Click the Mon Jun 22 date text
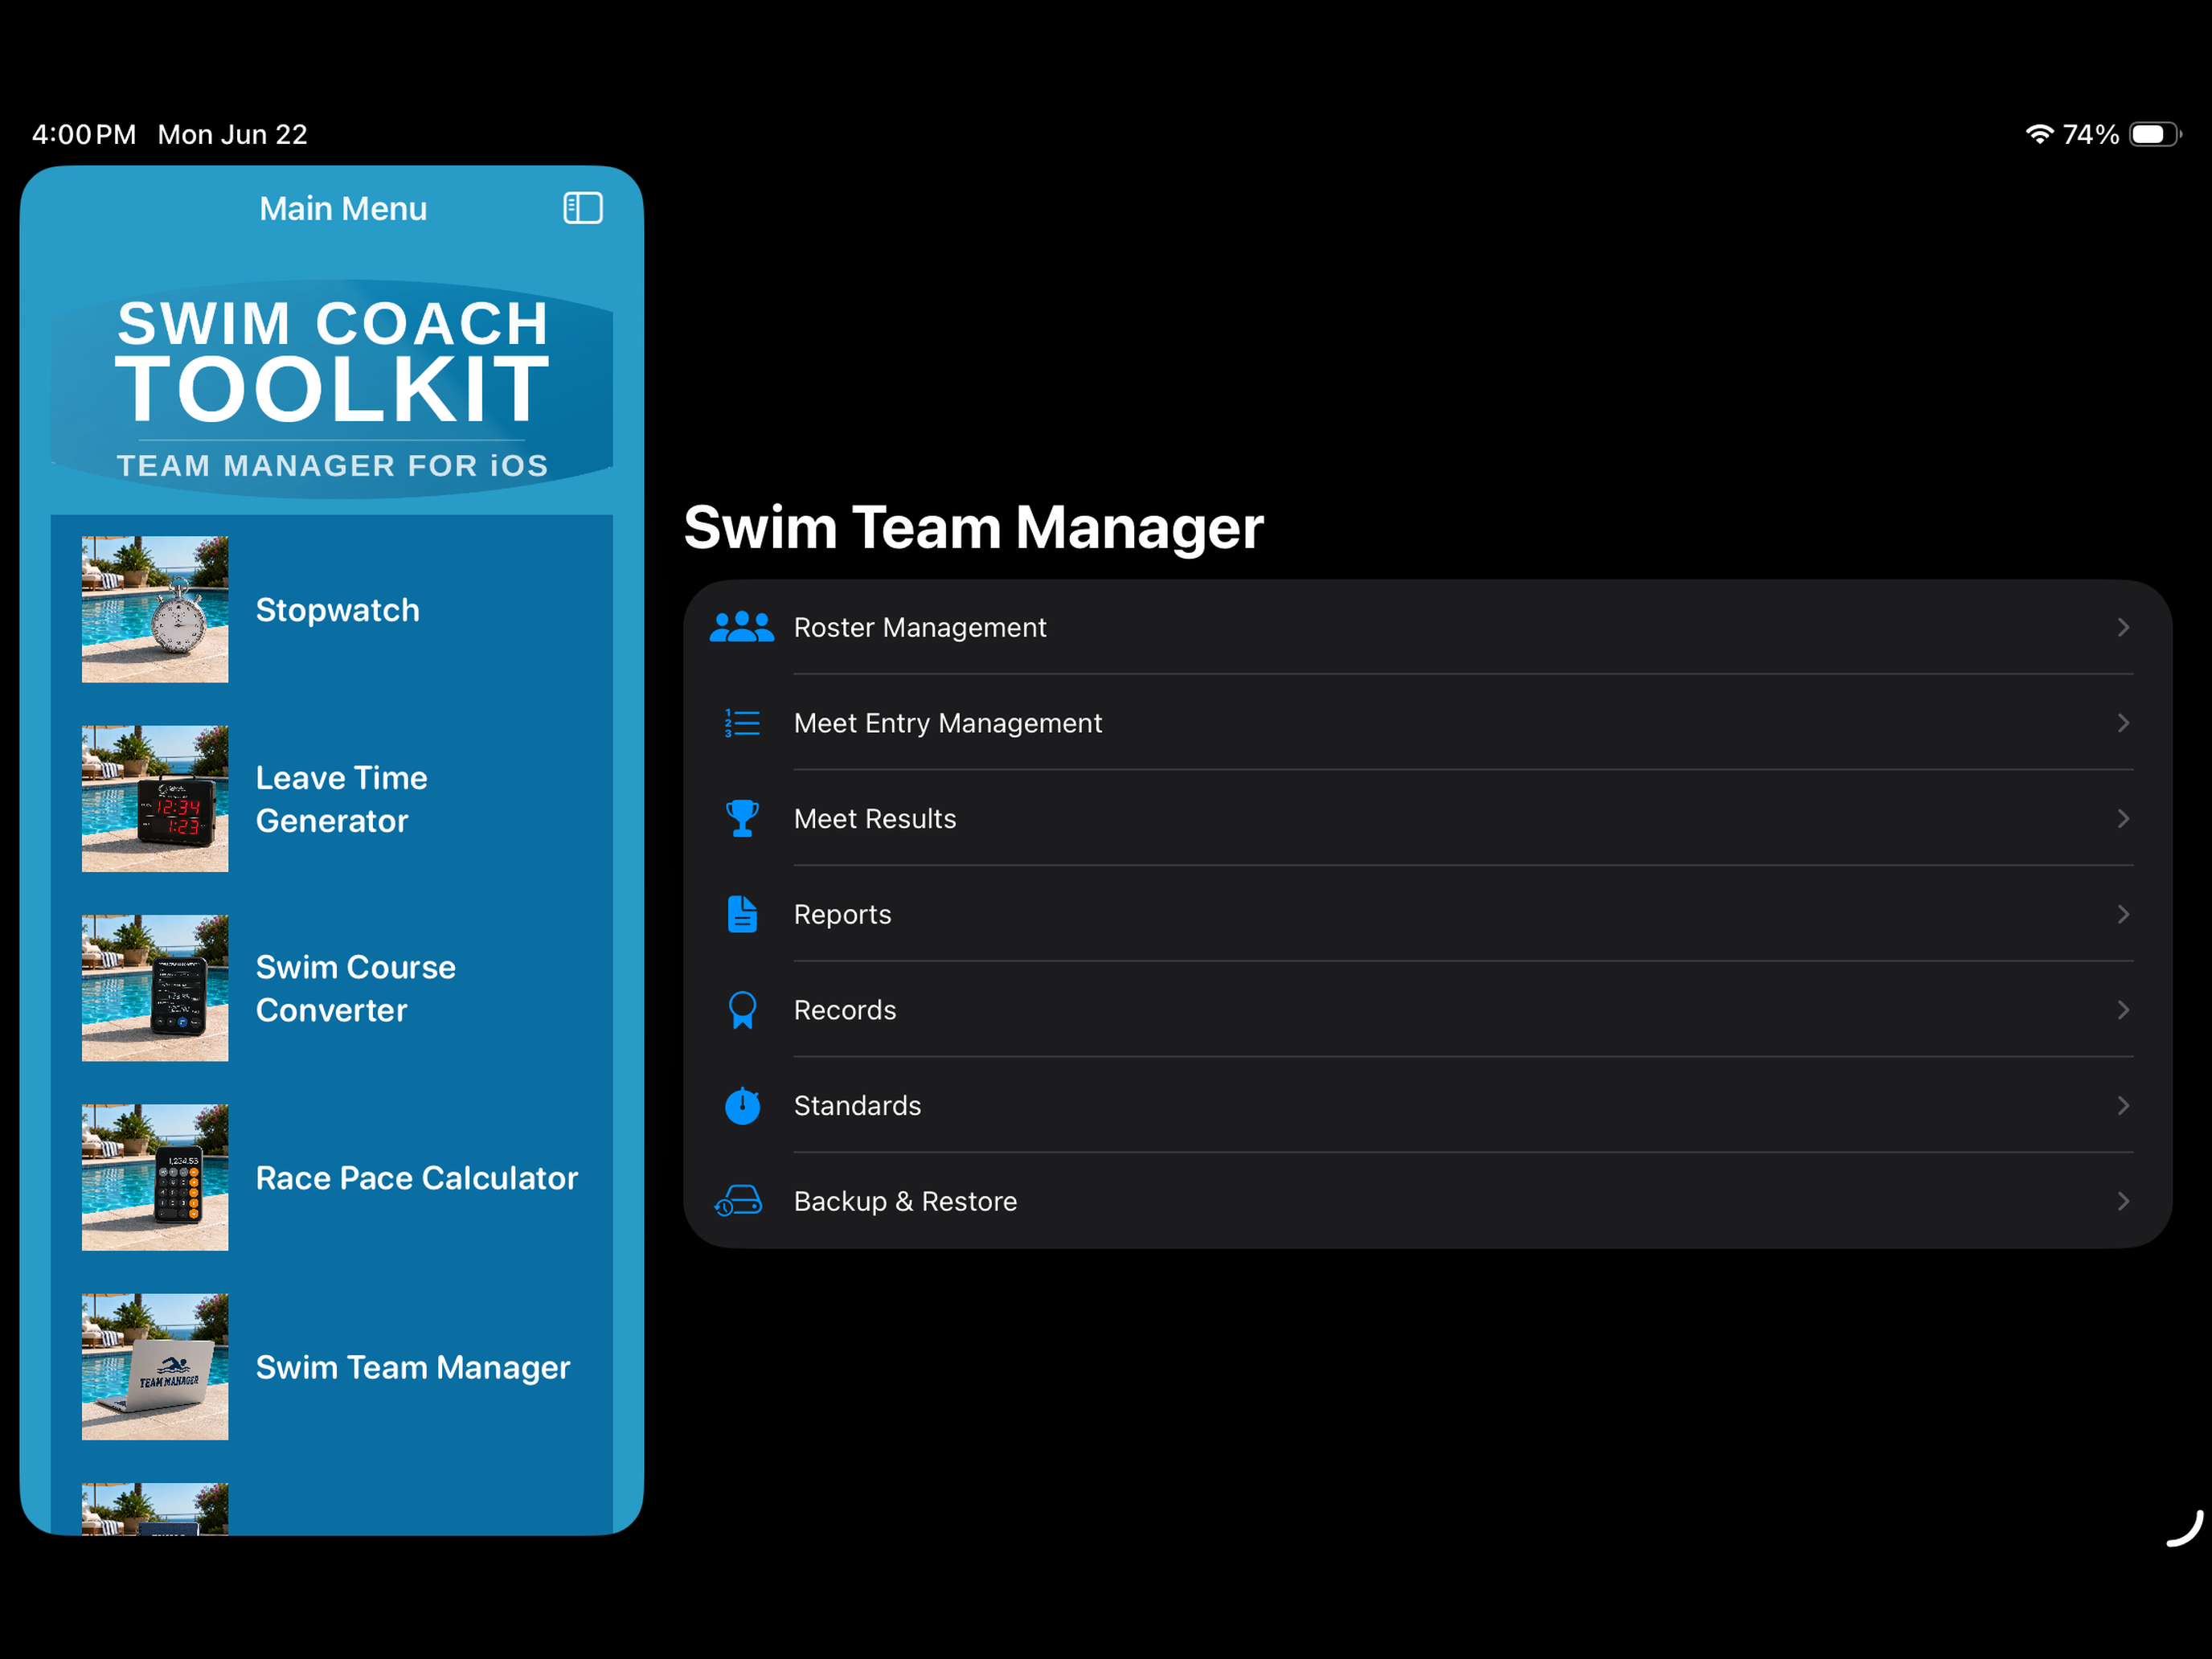 [x=232, y=134]
